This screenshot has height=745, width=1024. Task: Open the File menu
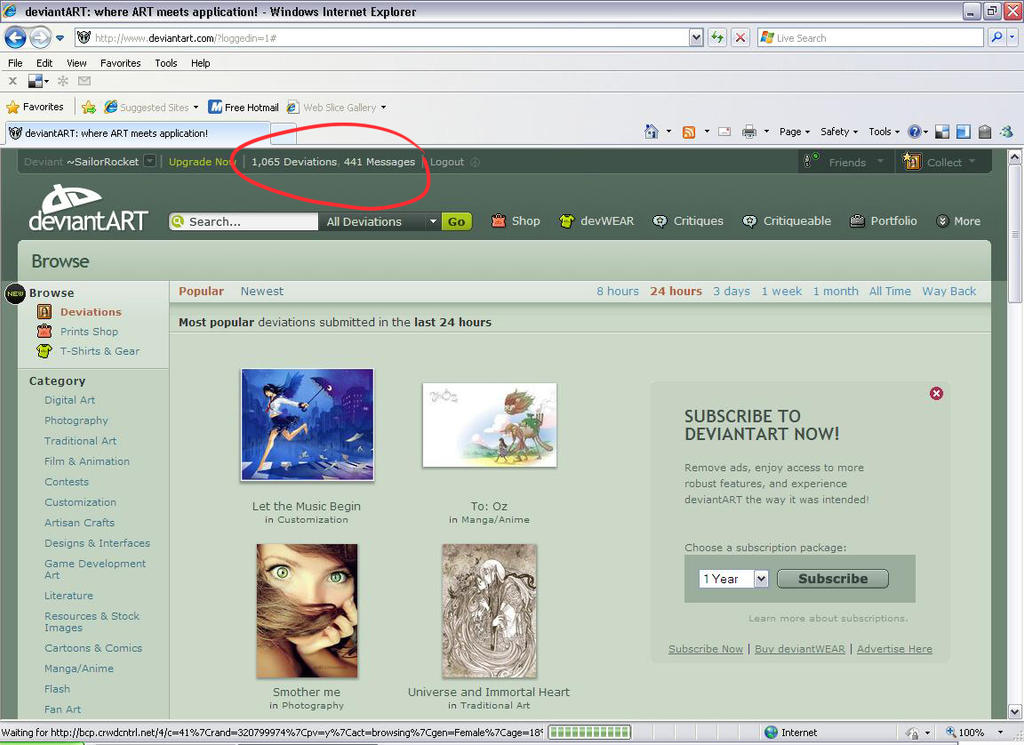pos(15,63)
